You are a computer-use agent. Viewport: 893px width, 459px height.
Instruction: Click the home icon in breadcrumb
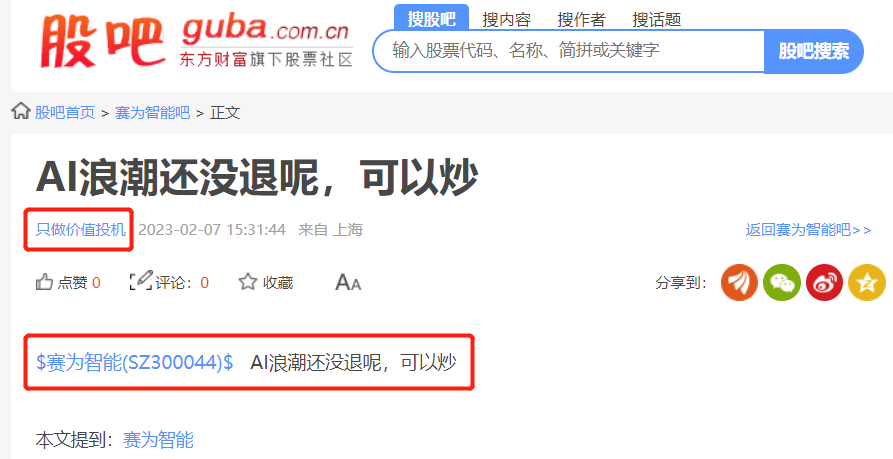21,111
